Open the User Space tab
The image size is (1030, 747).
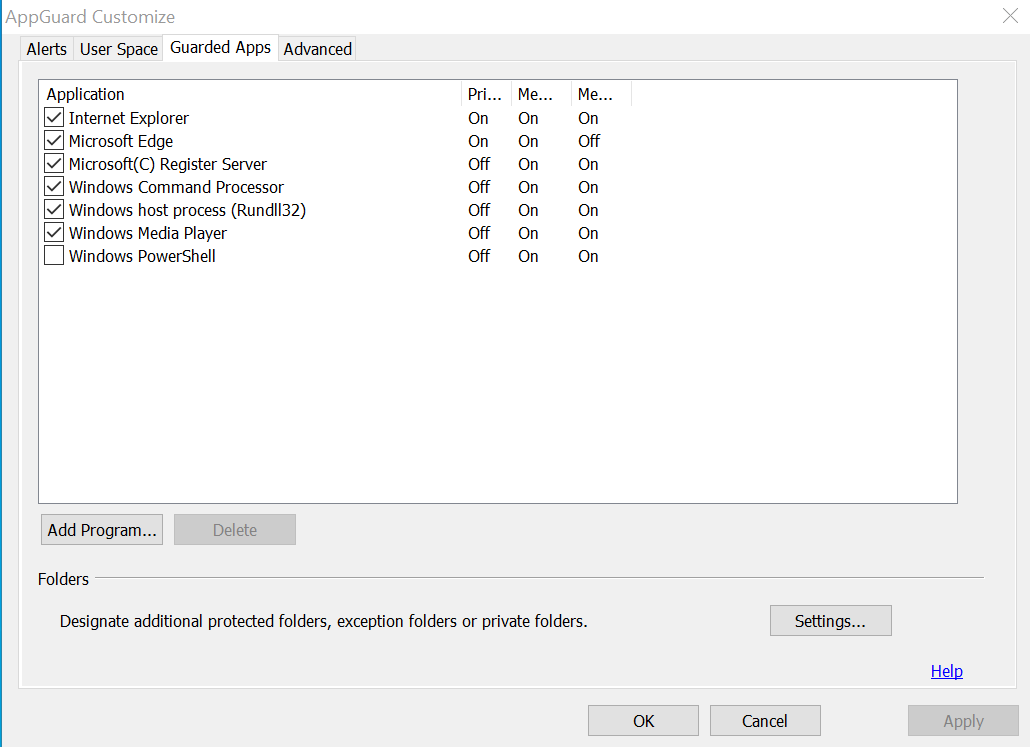pos(119,49)
